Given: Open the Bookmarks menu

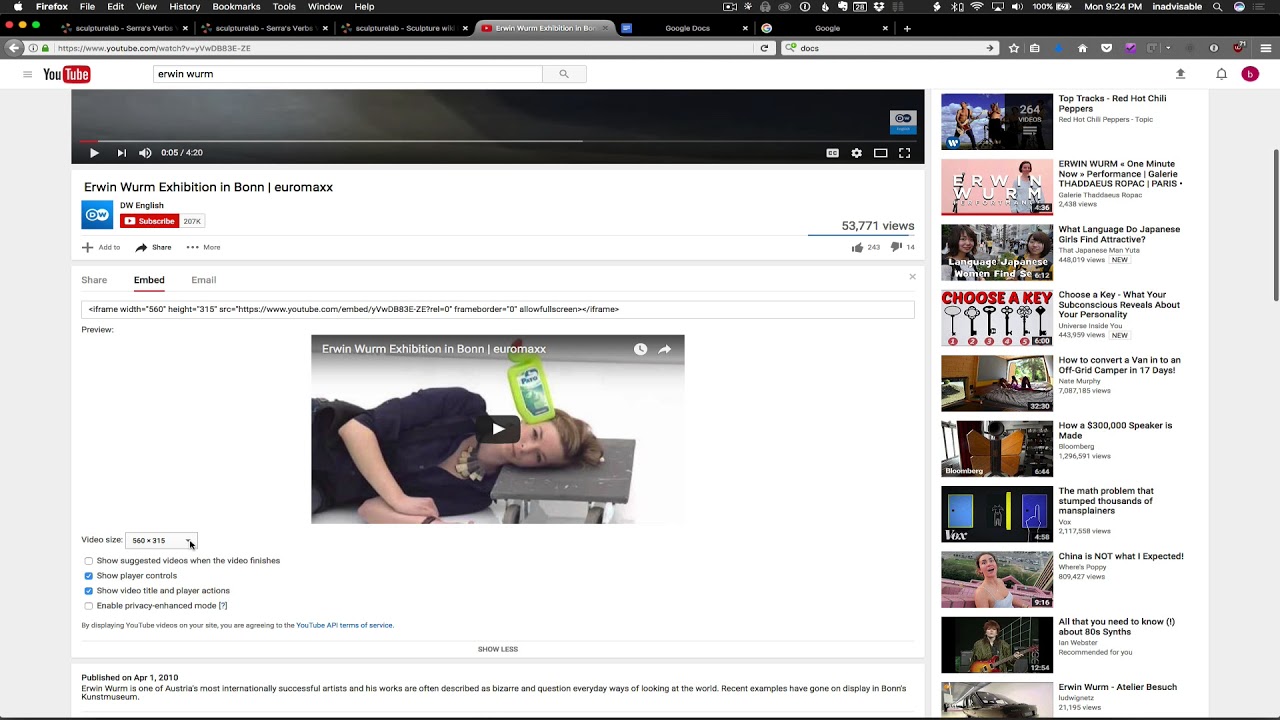Looking at the screenshot, I should tap(236, 7).
